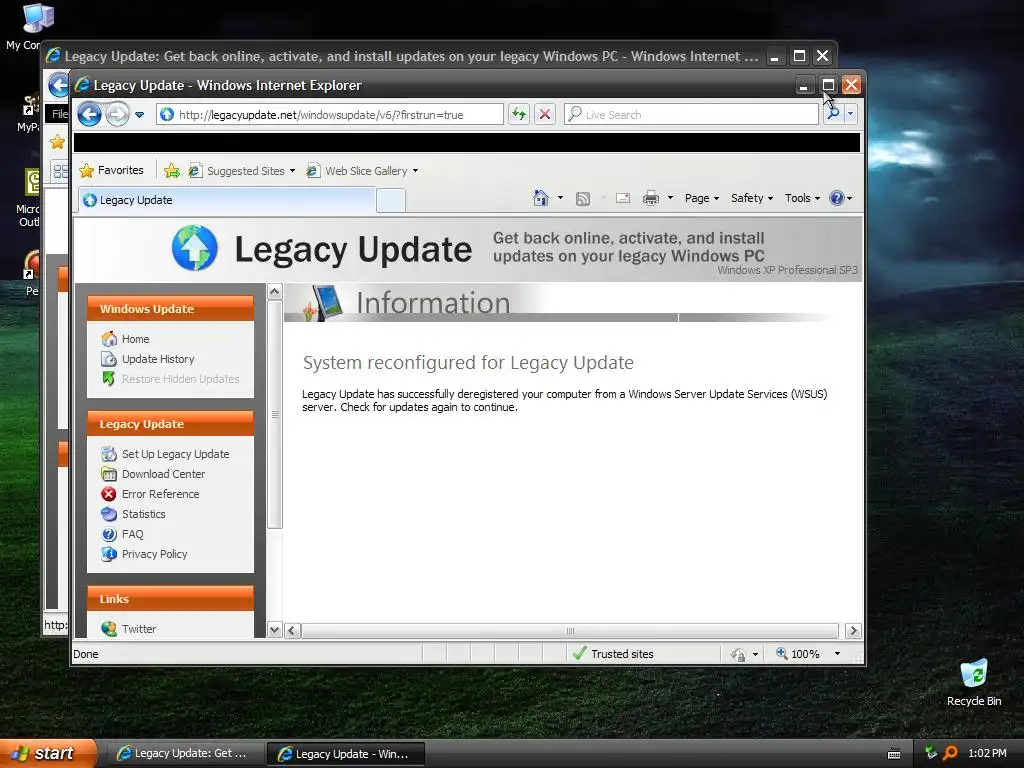Open the Print dropdown arrow
The height and width of the screenshot is (768, 1024).
(x=670, y=198)
